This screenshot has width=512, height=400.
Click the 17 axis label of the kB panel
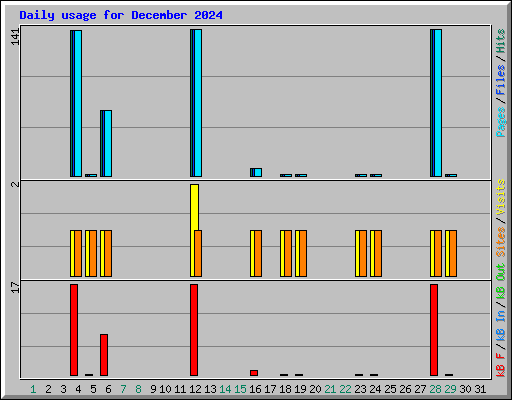pyautogui.click(x=15, y=287)
